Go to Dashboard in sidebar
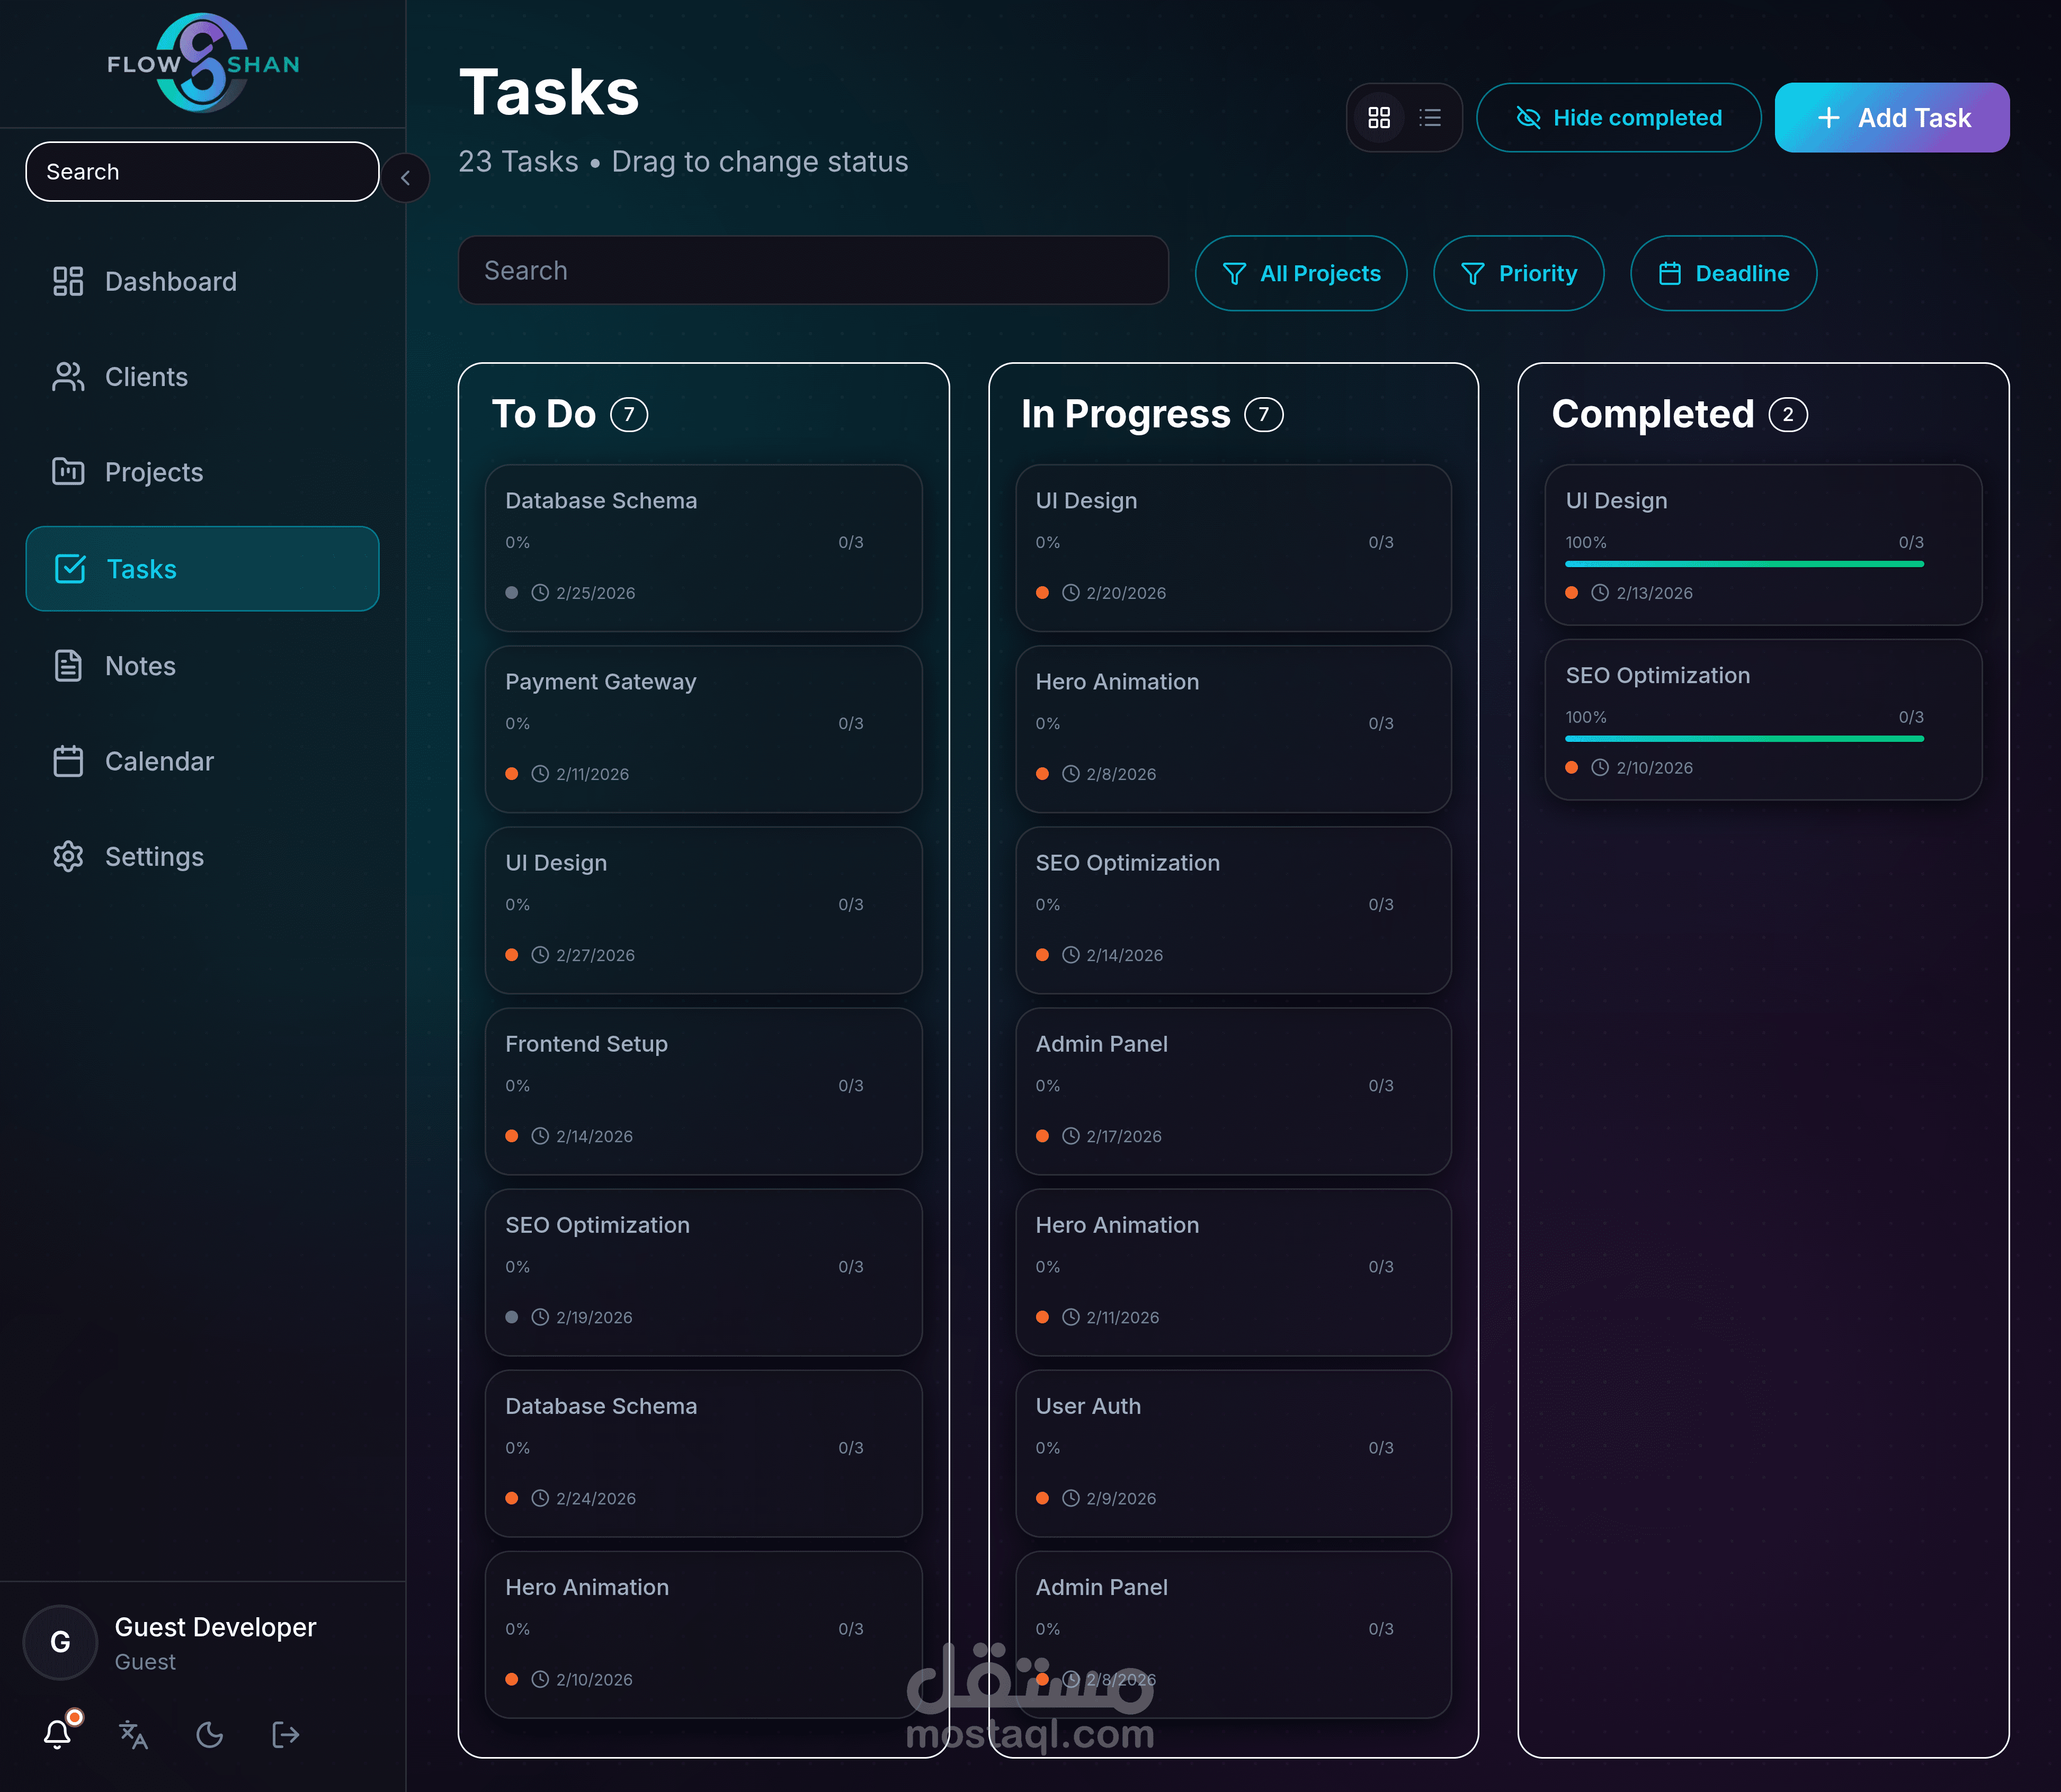Viewport: 2061px width, 1792px height. 170,282
